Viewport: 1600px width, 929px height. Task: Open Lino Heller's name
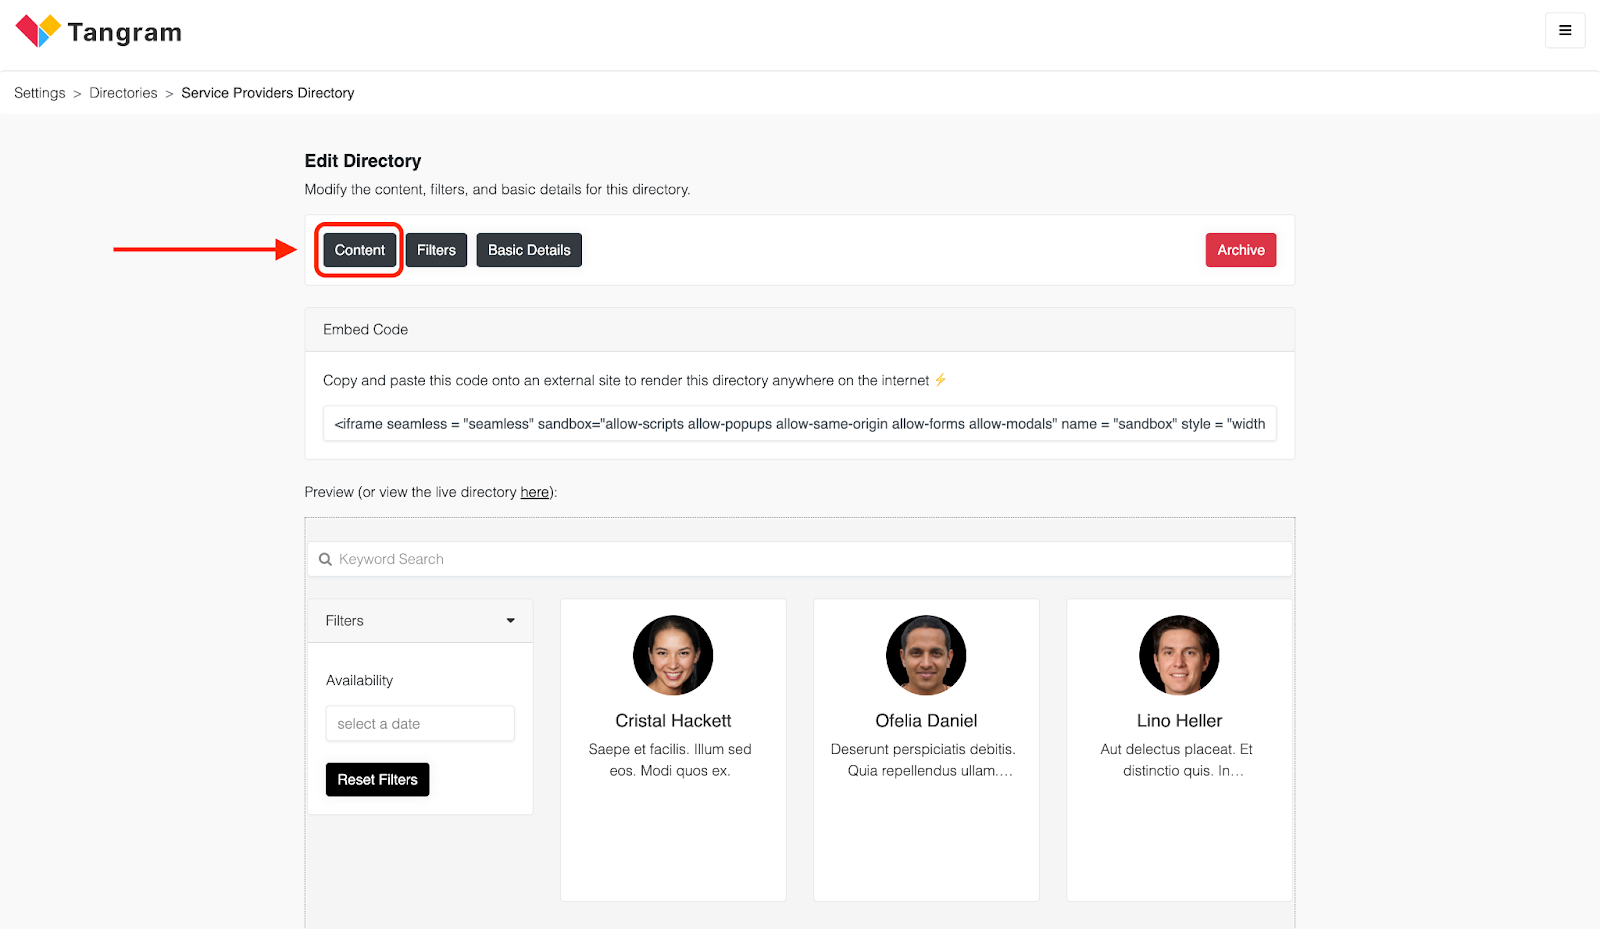pyautogui.click(x=1179, y=721)
